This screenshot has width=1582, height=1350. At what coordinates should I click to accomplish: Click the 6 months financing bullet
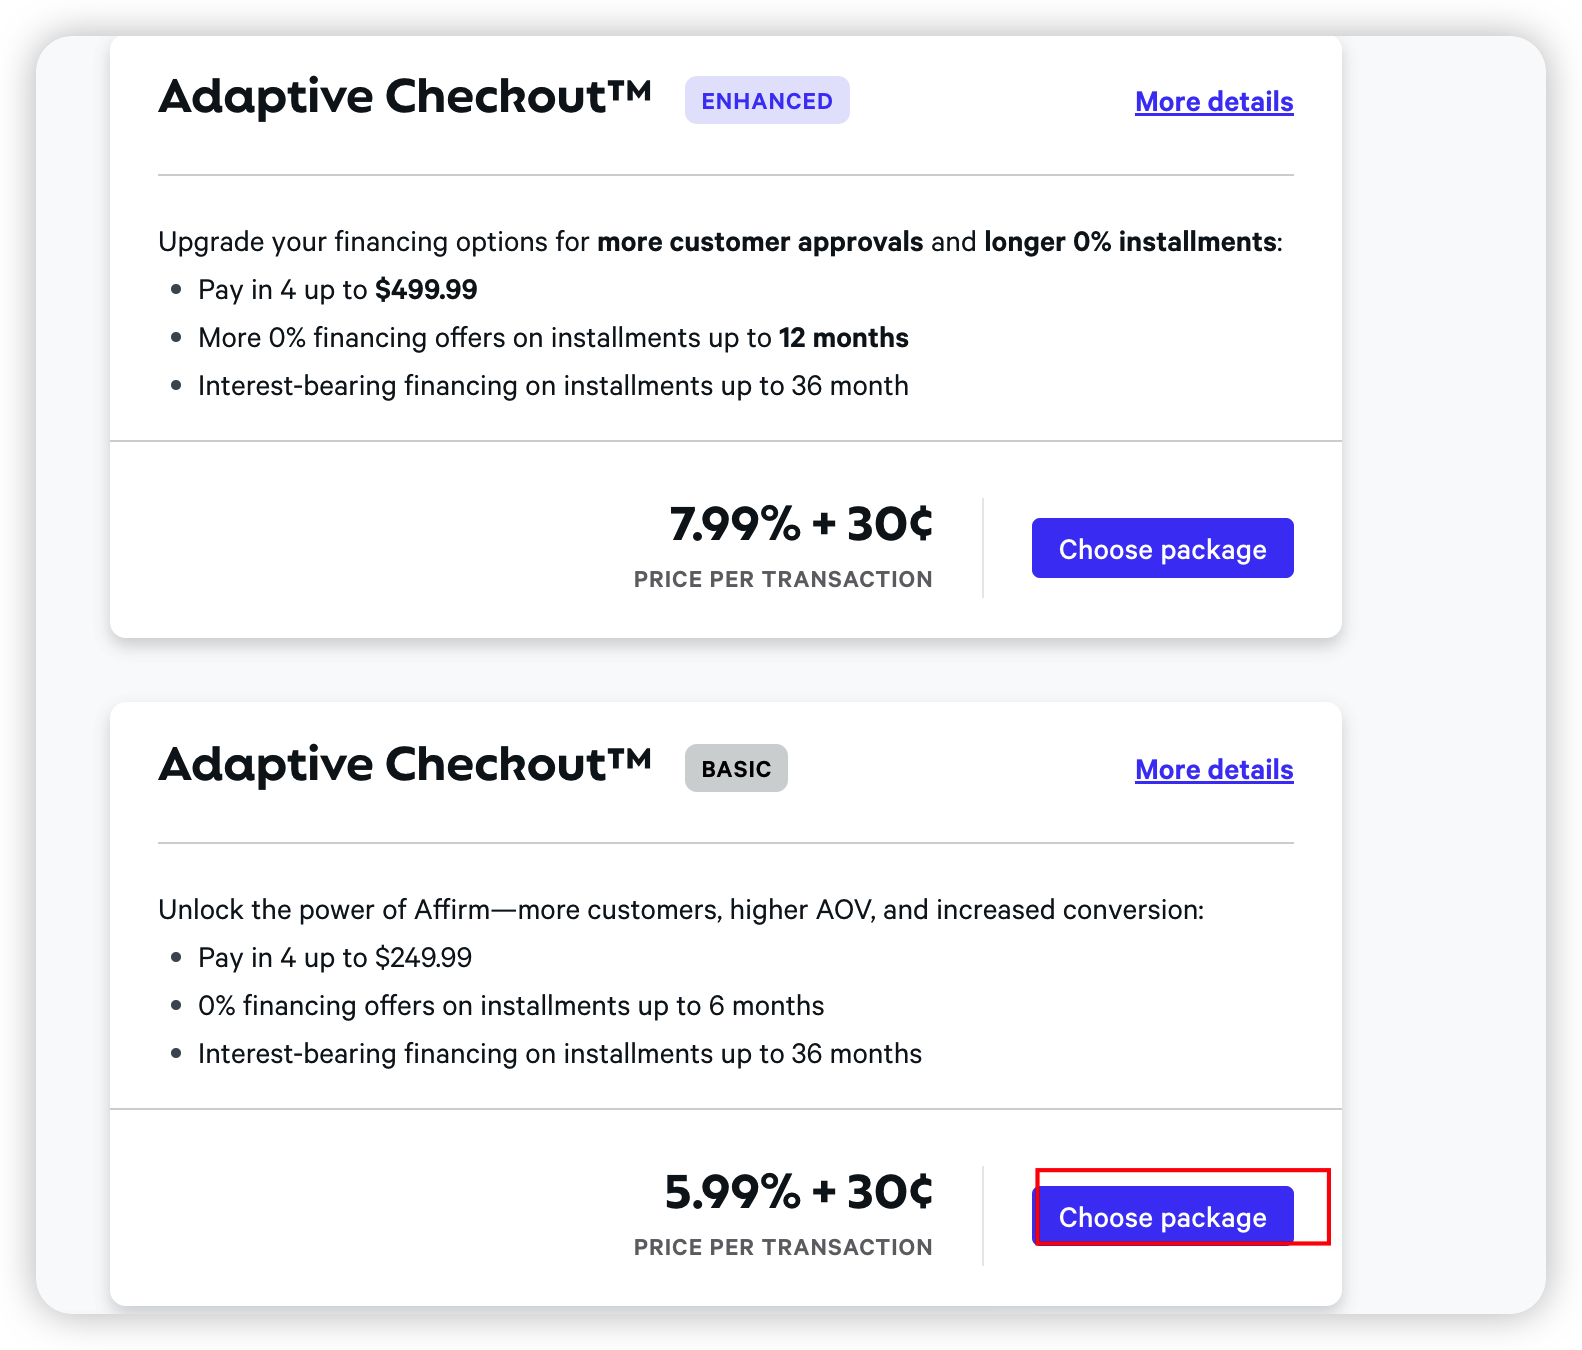pyautogui.click(x=511, y=1006)
